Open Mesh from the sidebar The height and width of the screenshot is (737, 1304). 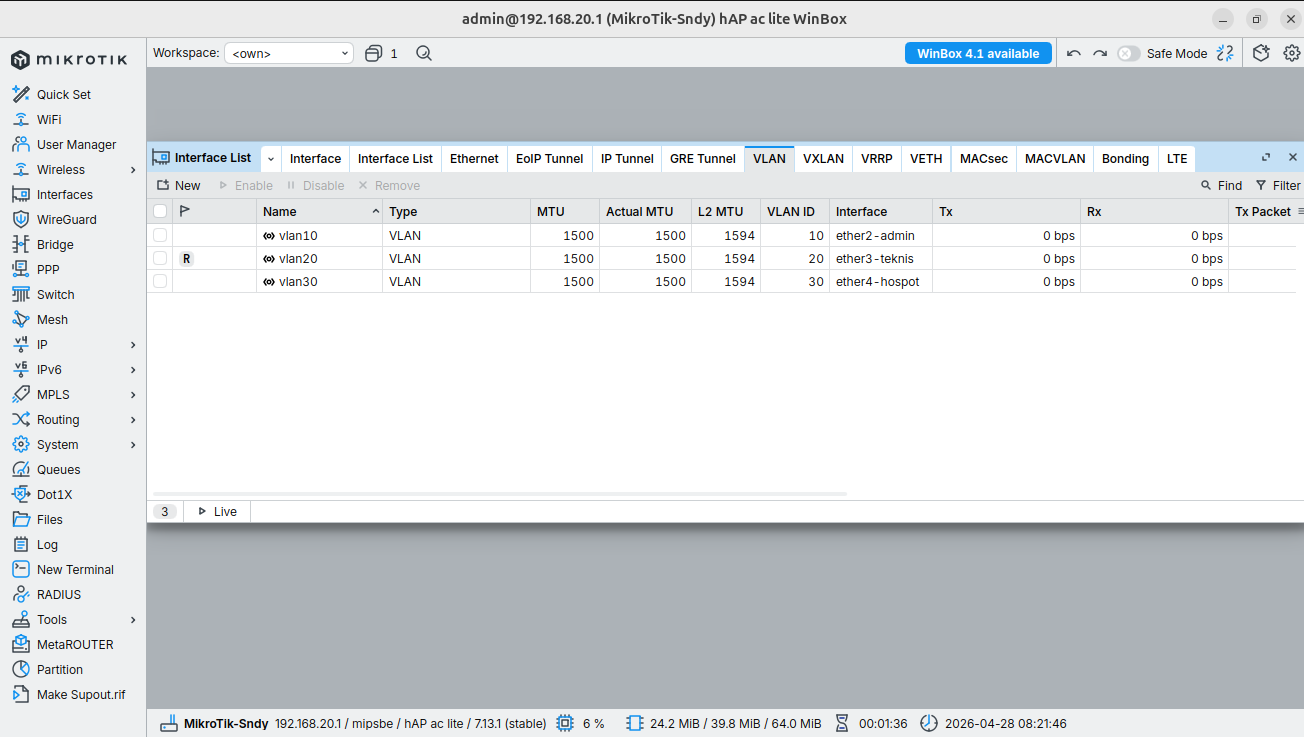point(52,319)
